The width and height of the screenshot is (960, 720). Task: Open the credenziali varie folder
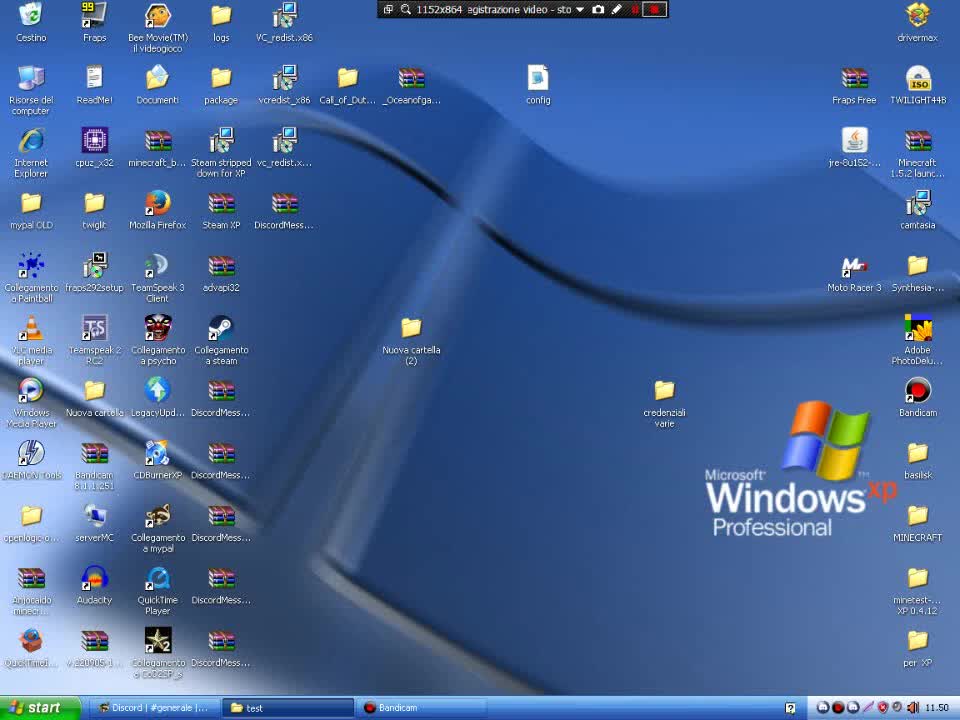pyautogui.click(x=664, y=390)
